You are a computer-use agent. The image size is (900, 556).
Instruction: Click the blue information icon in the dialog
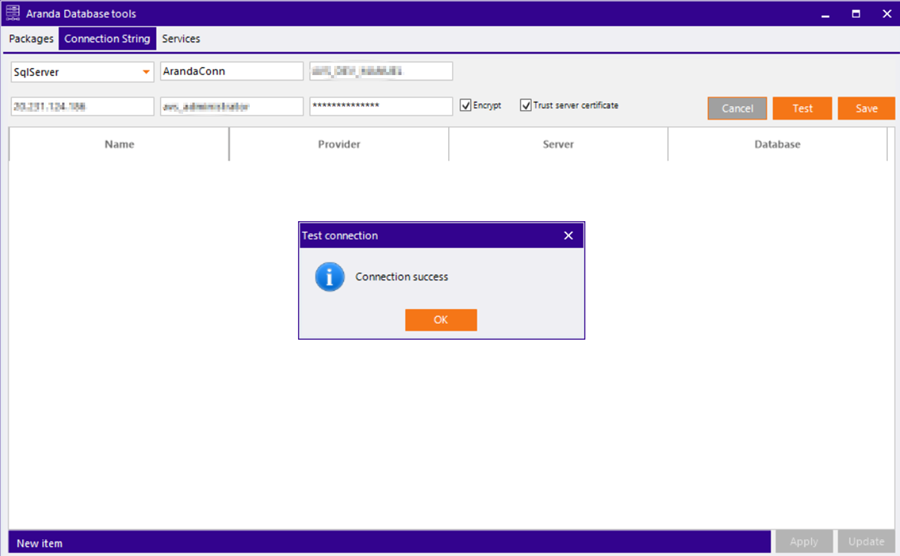pyautogui.click(x=330, y=277)
